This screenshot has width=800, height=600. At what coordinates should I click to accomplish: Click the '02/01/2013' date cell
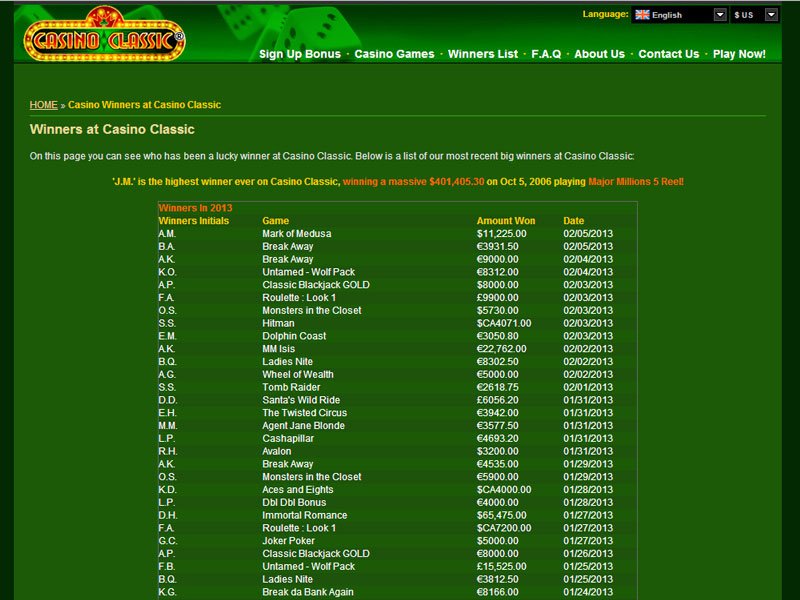(588, 387)
